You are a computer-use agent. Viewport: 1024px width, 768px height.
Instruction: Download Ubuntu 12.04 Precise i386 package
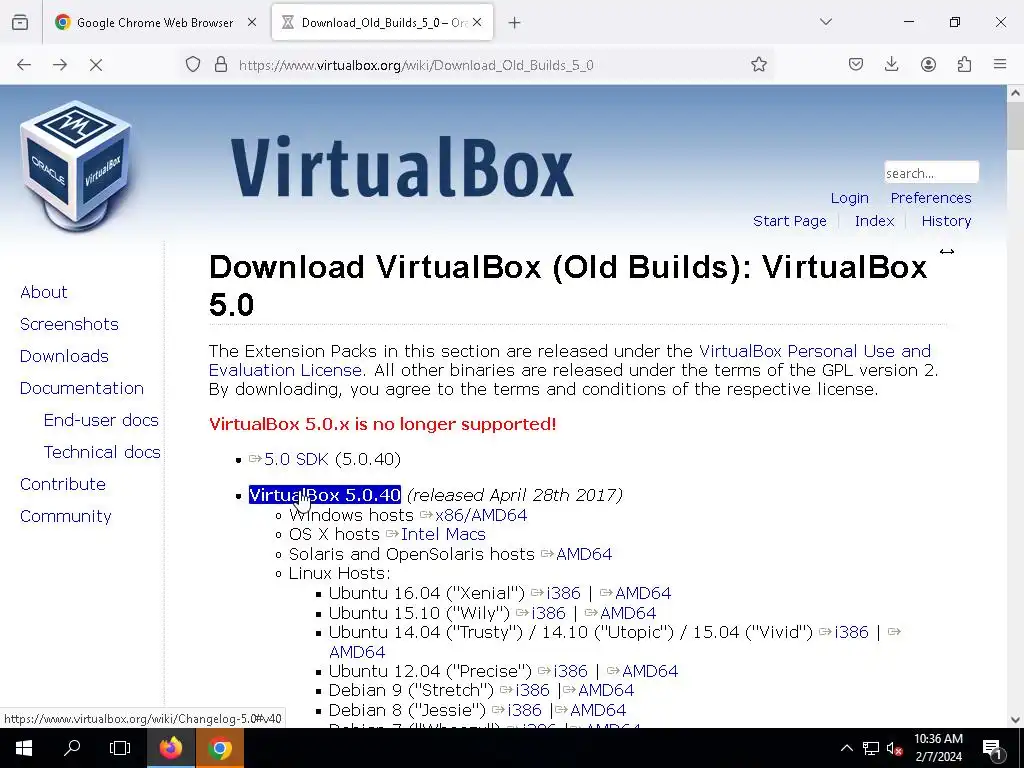pos(570,671)
